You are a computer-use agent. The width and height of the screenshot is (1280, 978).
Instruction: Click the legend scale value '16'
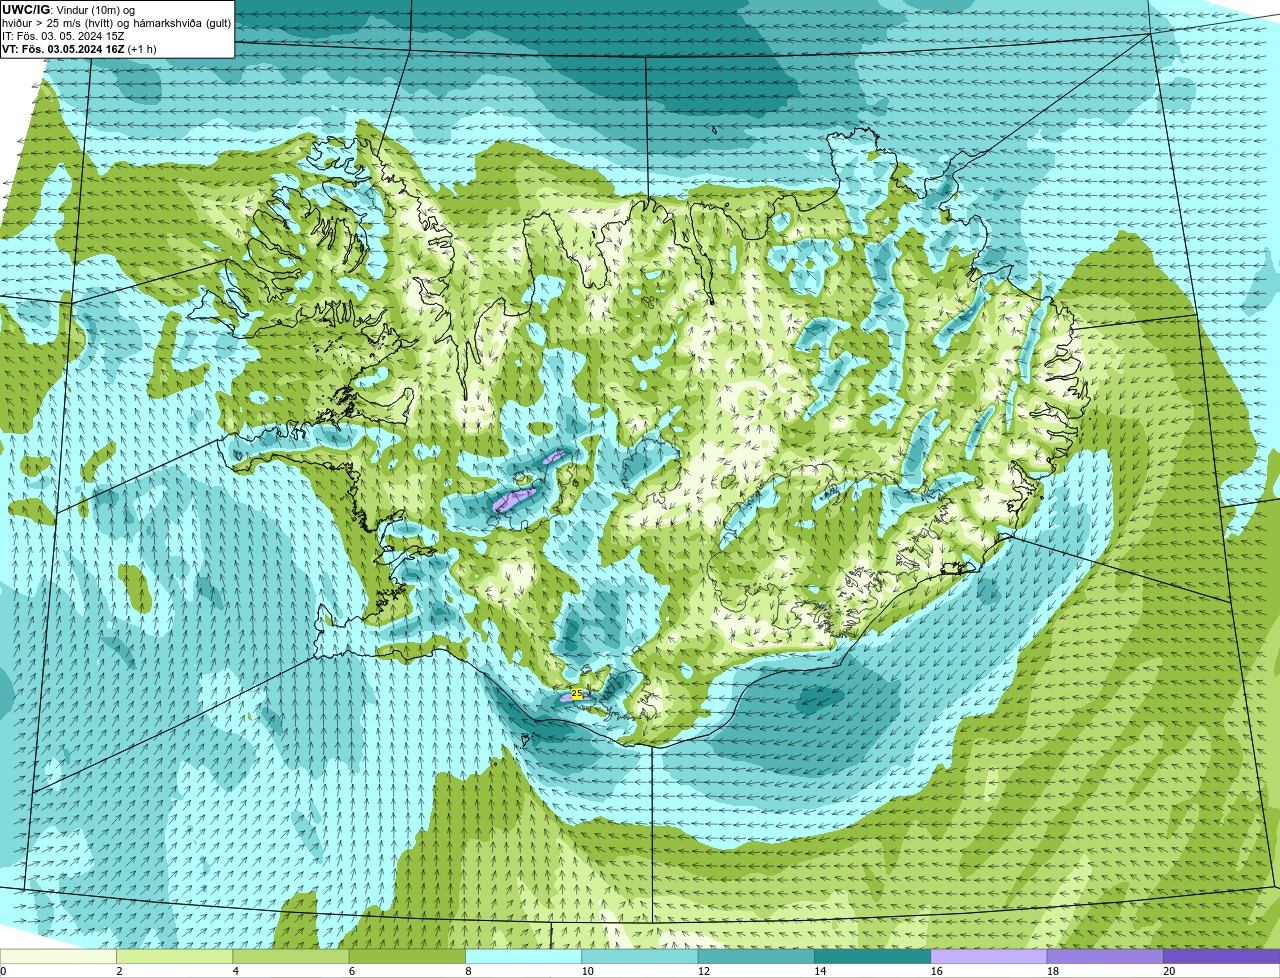(x=937, y=971)
